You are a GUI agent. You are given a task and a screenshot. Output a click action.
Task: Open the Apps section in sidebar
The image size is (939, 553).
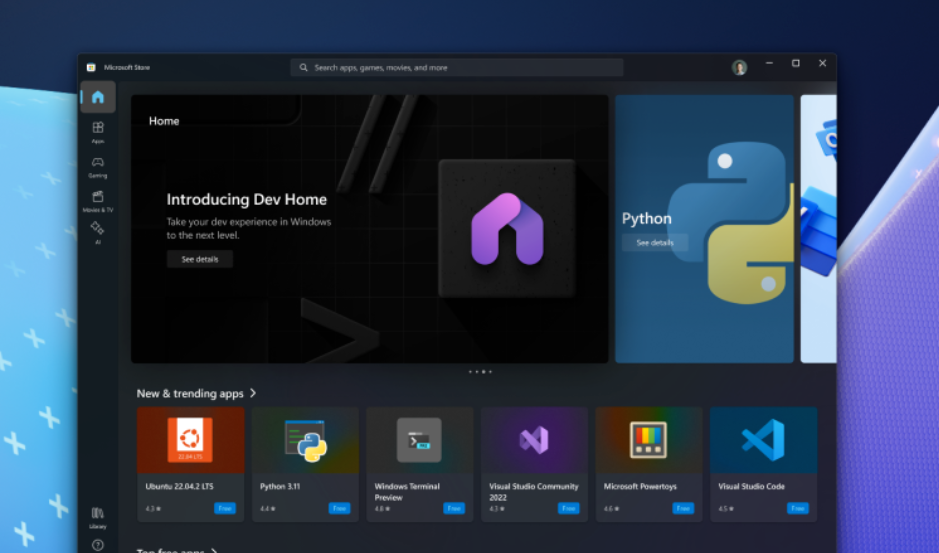point(98,132)
